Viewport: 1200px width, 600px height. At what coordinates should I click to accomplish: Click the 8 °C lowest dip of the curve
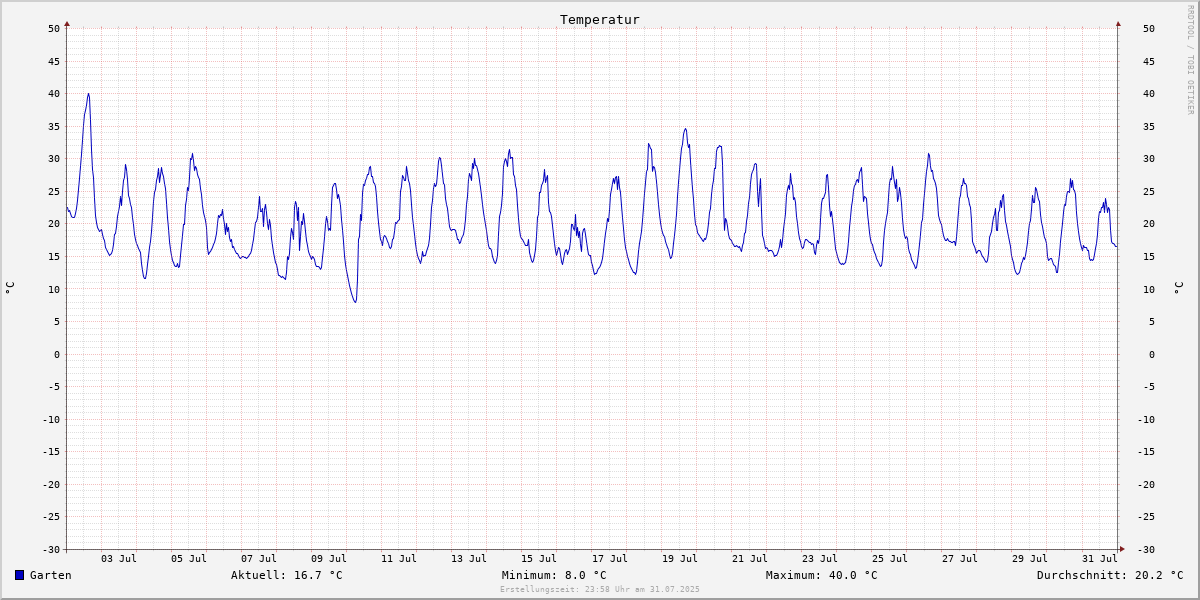point(355,302)
